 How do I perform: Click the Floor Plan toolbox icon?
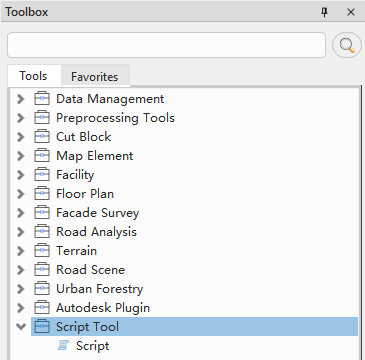42,194
